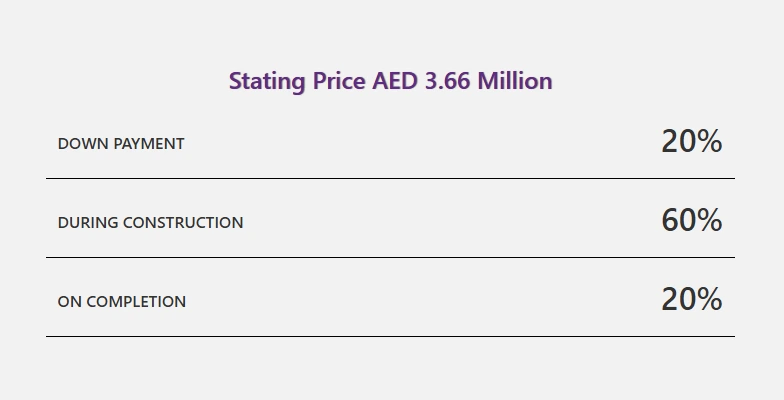Click the word PAYMENT in the first row
Viewport: 784px width, 400px height.
[149, 144]
